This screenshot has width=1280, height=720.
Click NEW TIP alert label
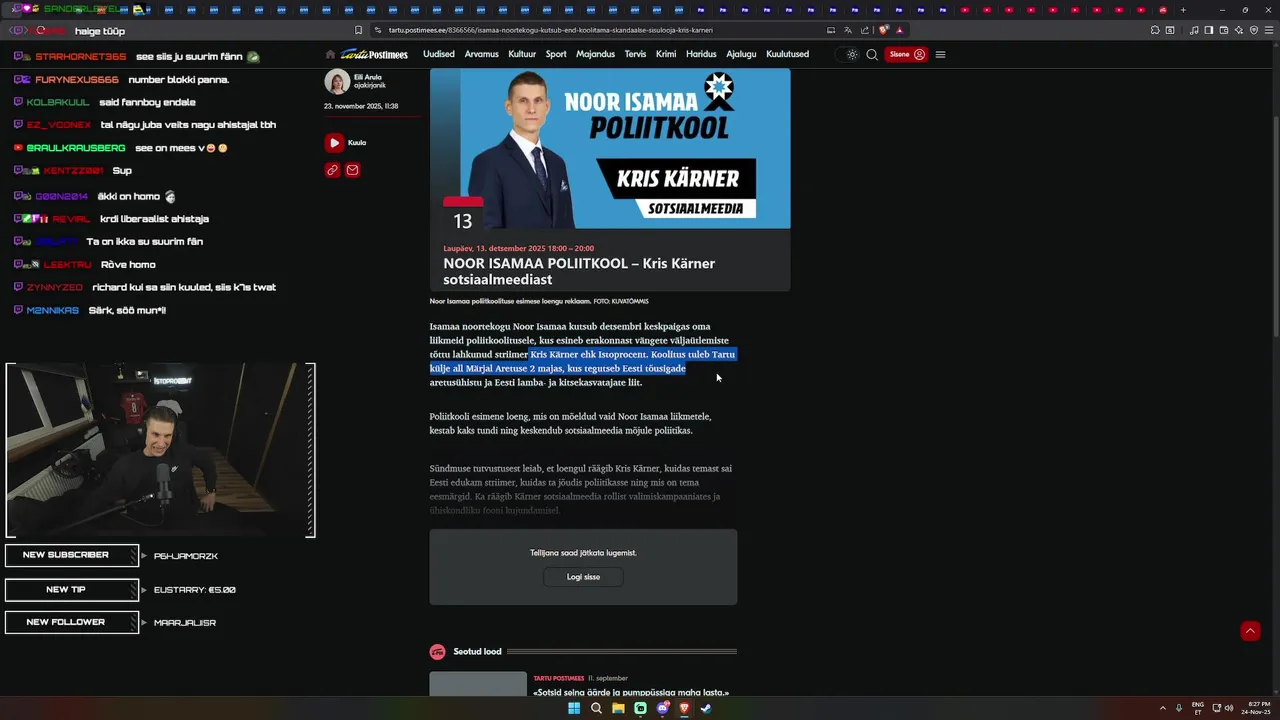[x=71, y=590]
